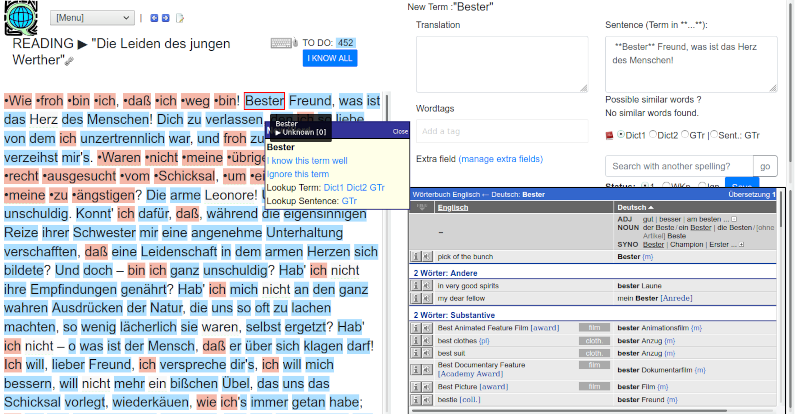Play audio for Best Animated Feature Film
This screenshot has width=800, height=414.
(427, 327)
